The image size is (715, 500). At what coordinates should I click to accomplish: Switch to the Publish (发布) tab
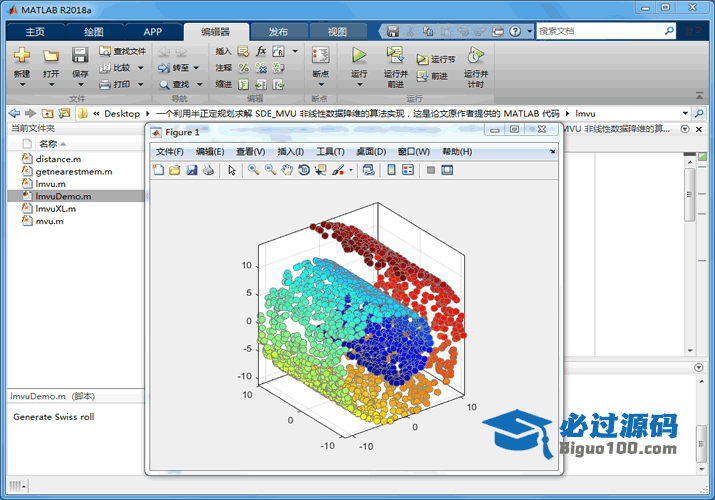278,32
